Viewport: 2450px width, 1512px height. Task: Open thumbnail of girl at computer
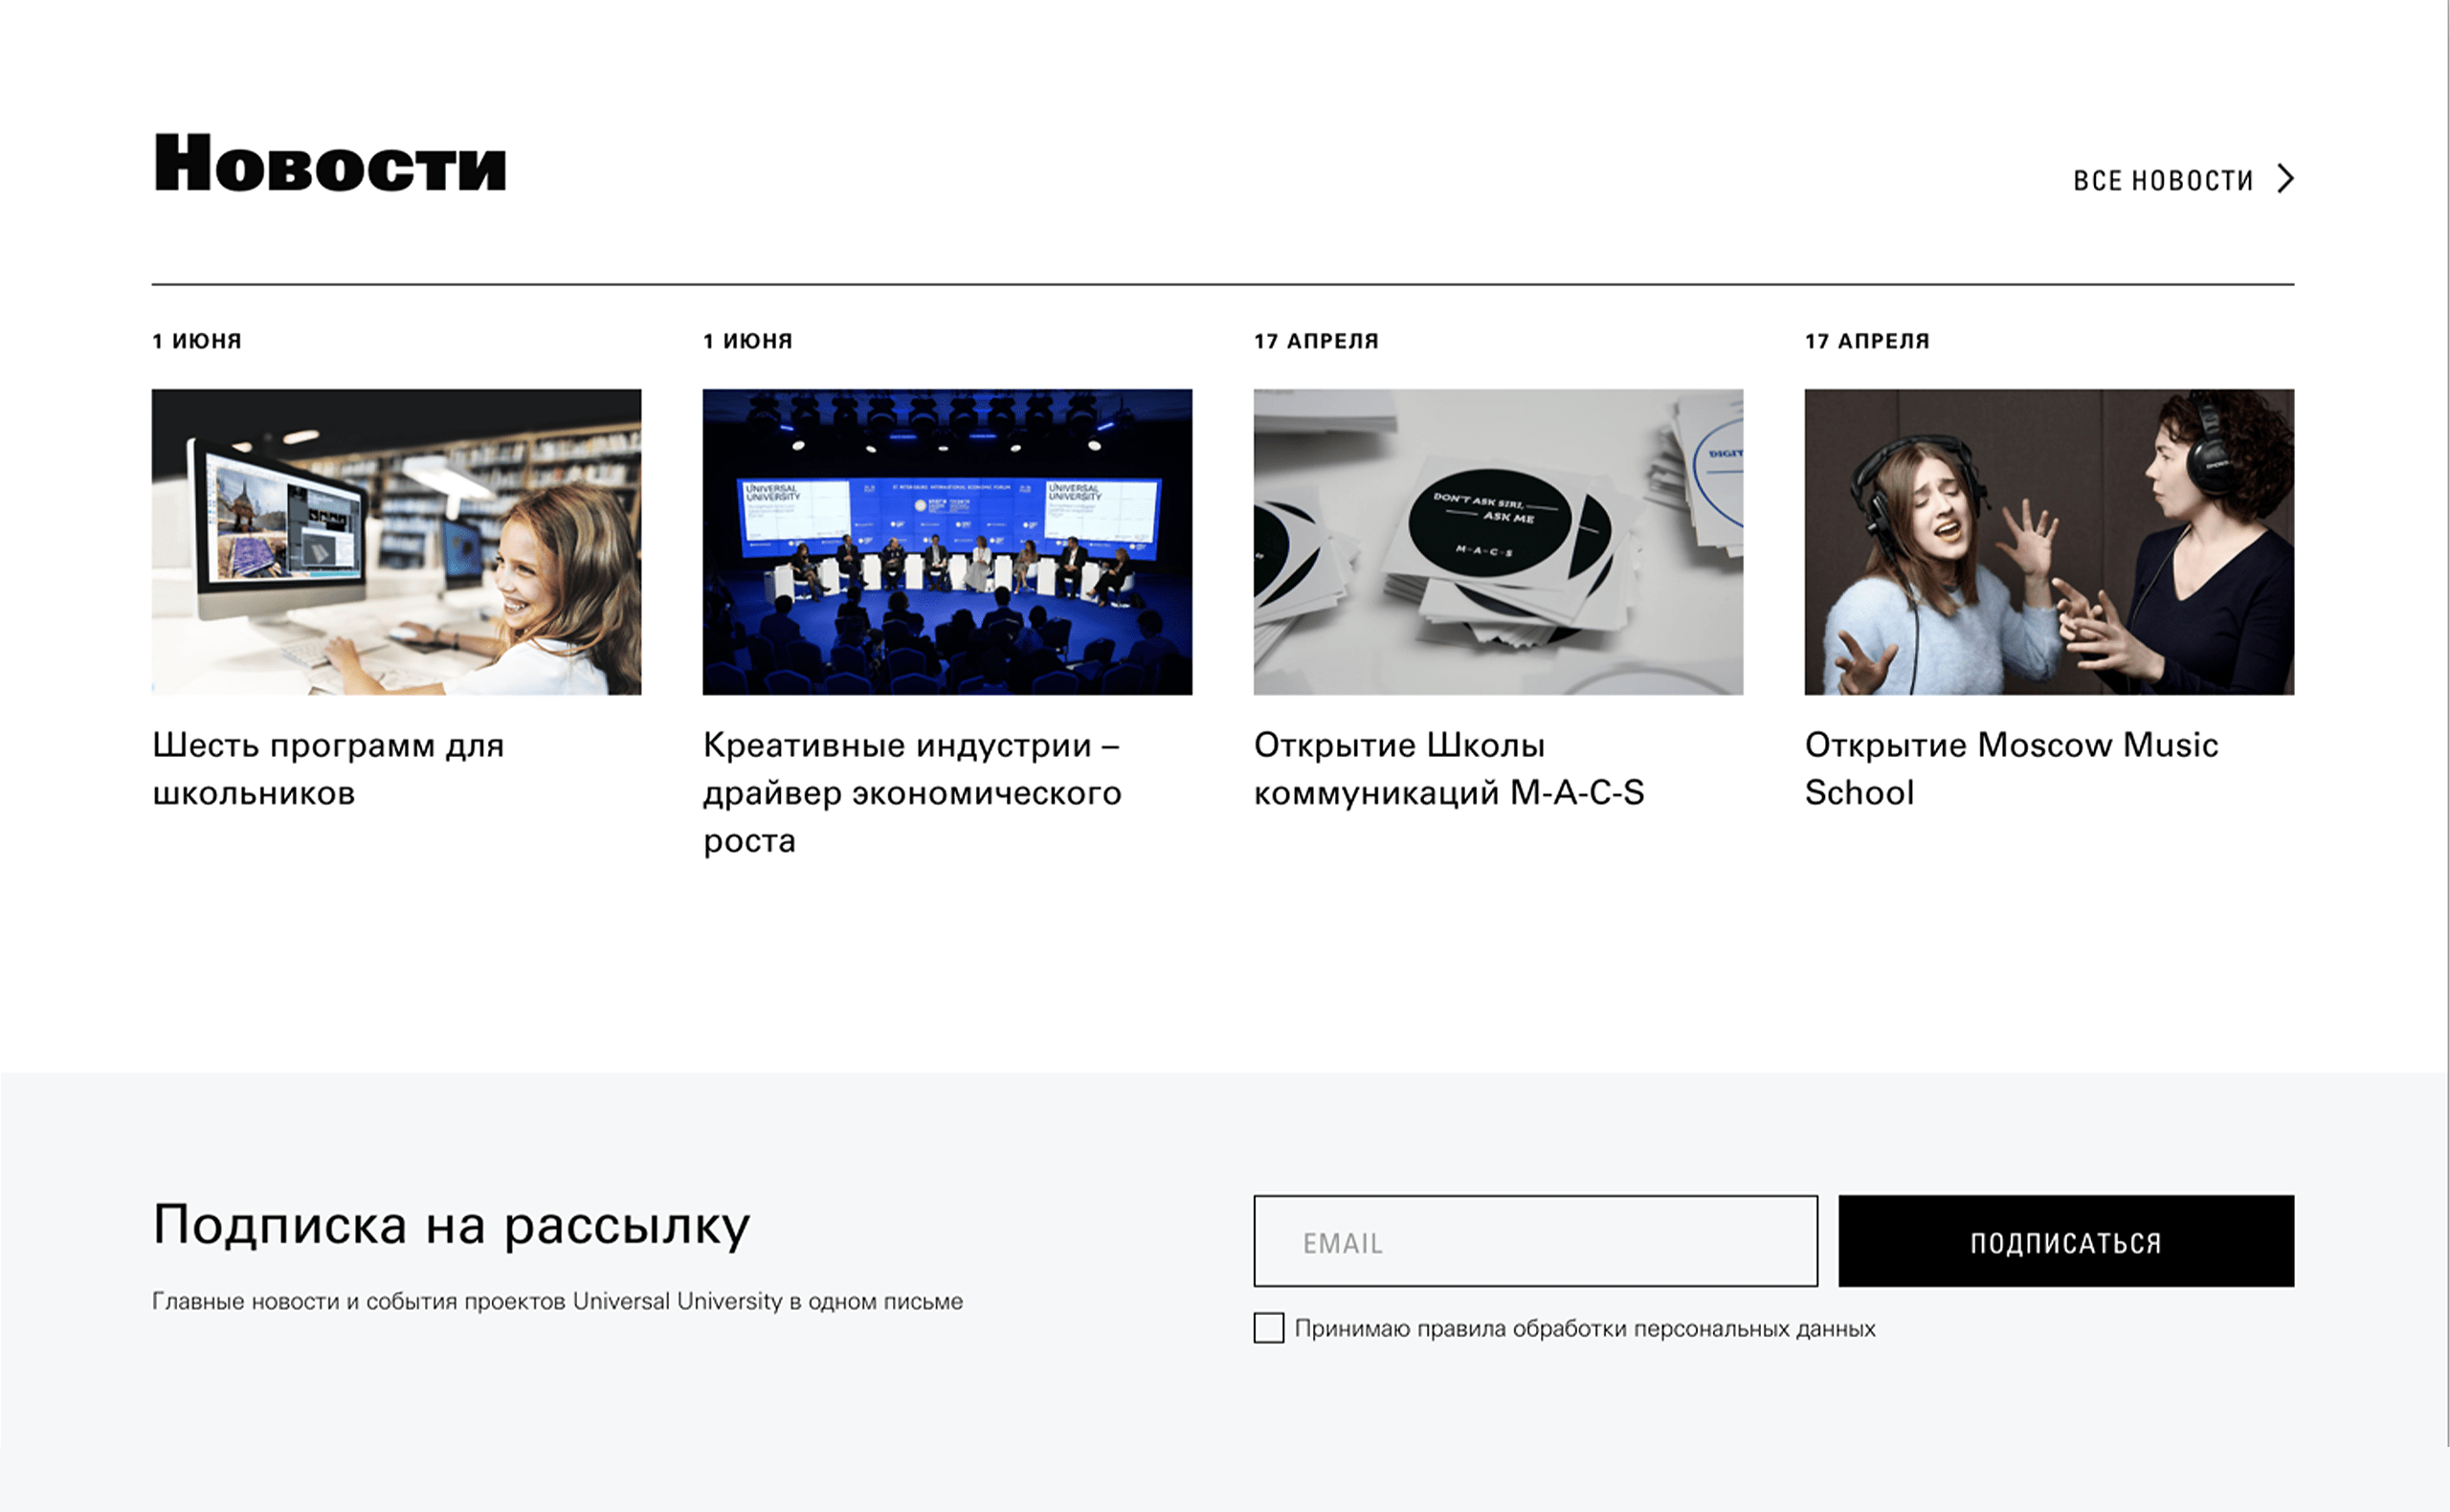(x=396, y=541)
